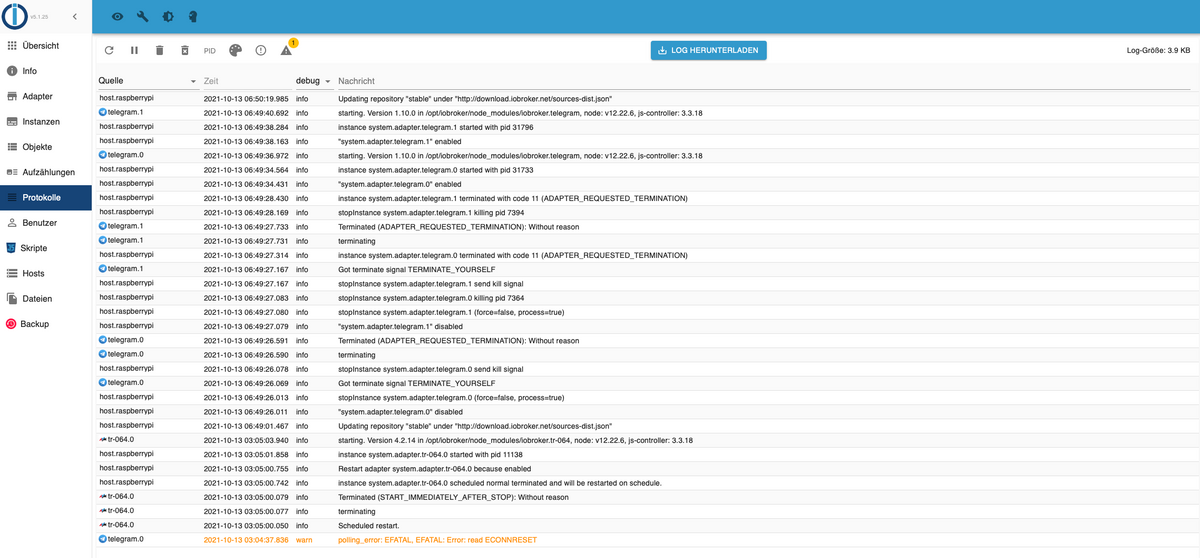Open the wrench system settings icon
The image size is (1200, 558).
(x=142, y=17)
